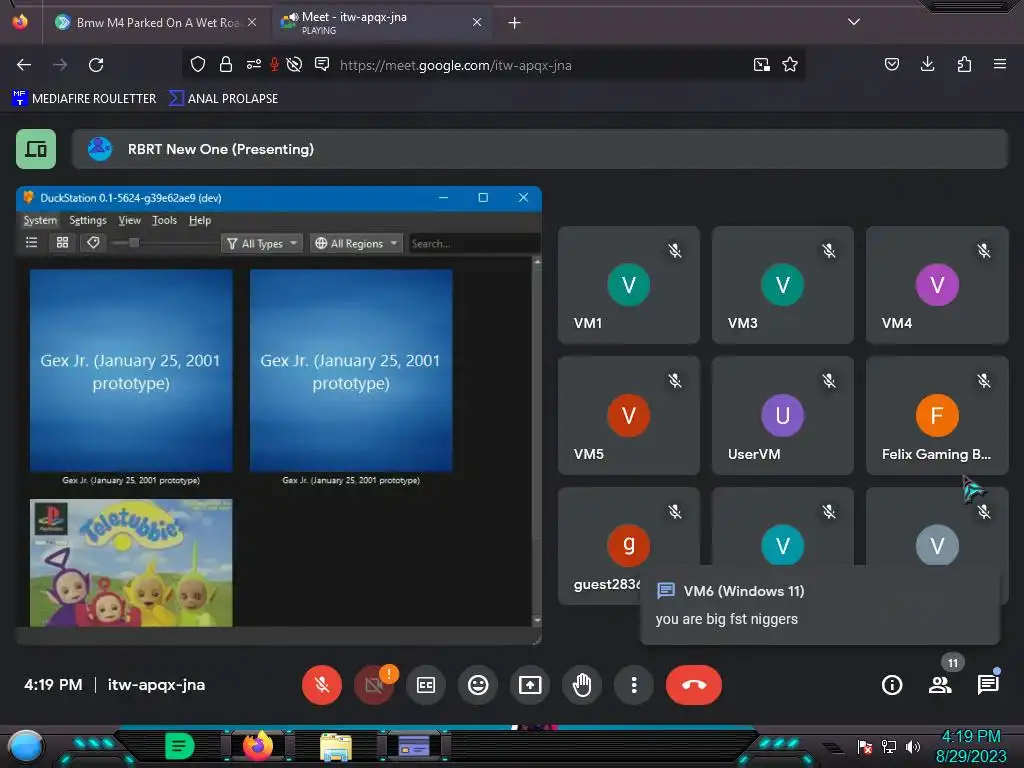Image resolution: width=1024 pixels, height=768 pixels.
Task: Toggle the DuckStation show titles tag icon
Action: click(x=93, y=243)
